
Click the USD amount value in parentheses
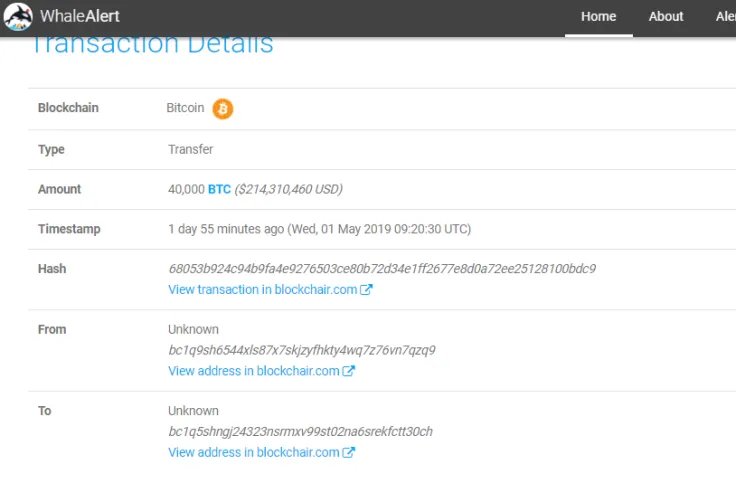pyautogui.click(x=289, y=189)
